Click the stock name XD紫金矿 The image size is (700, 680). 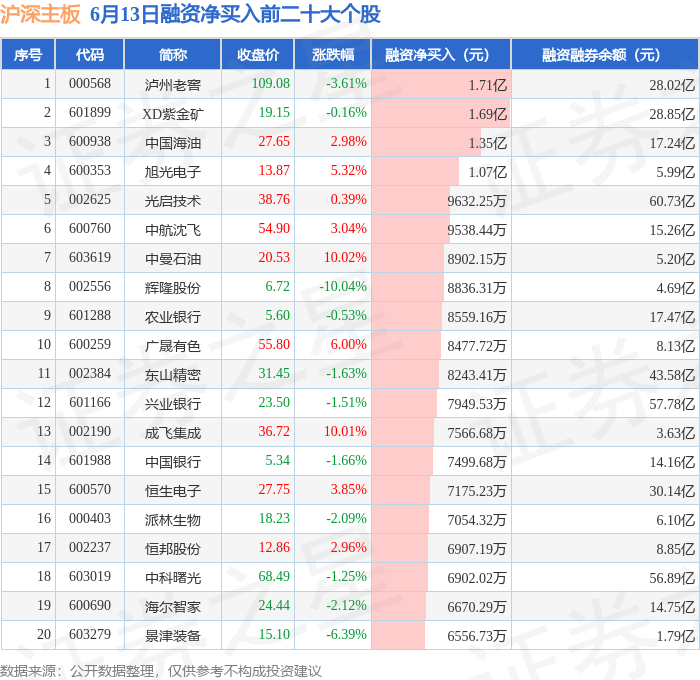coord(173,114)
